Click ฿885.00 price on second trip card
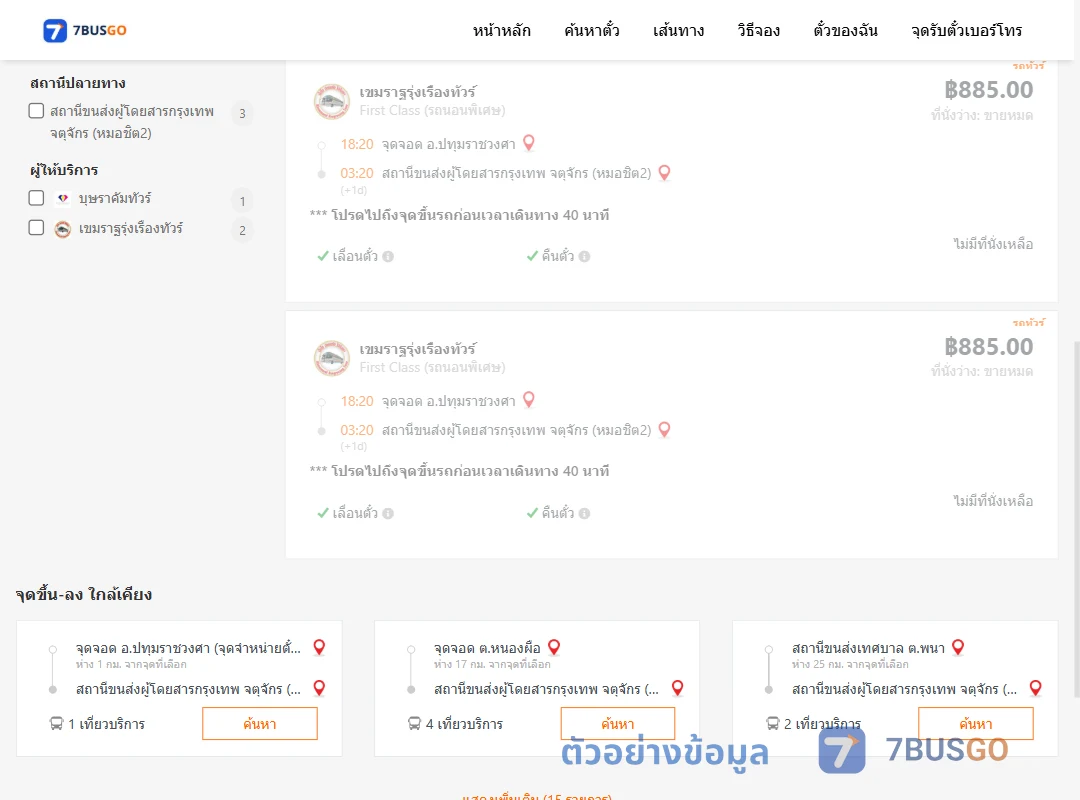The width and height of the screenshot is (1080, 800). coord(988,347)
